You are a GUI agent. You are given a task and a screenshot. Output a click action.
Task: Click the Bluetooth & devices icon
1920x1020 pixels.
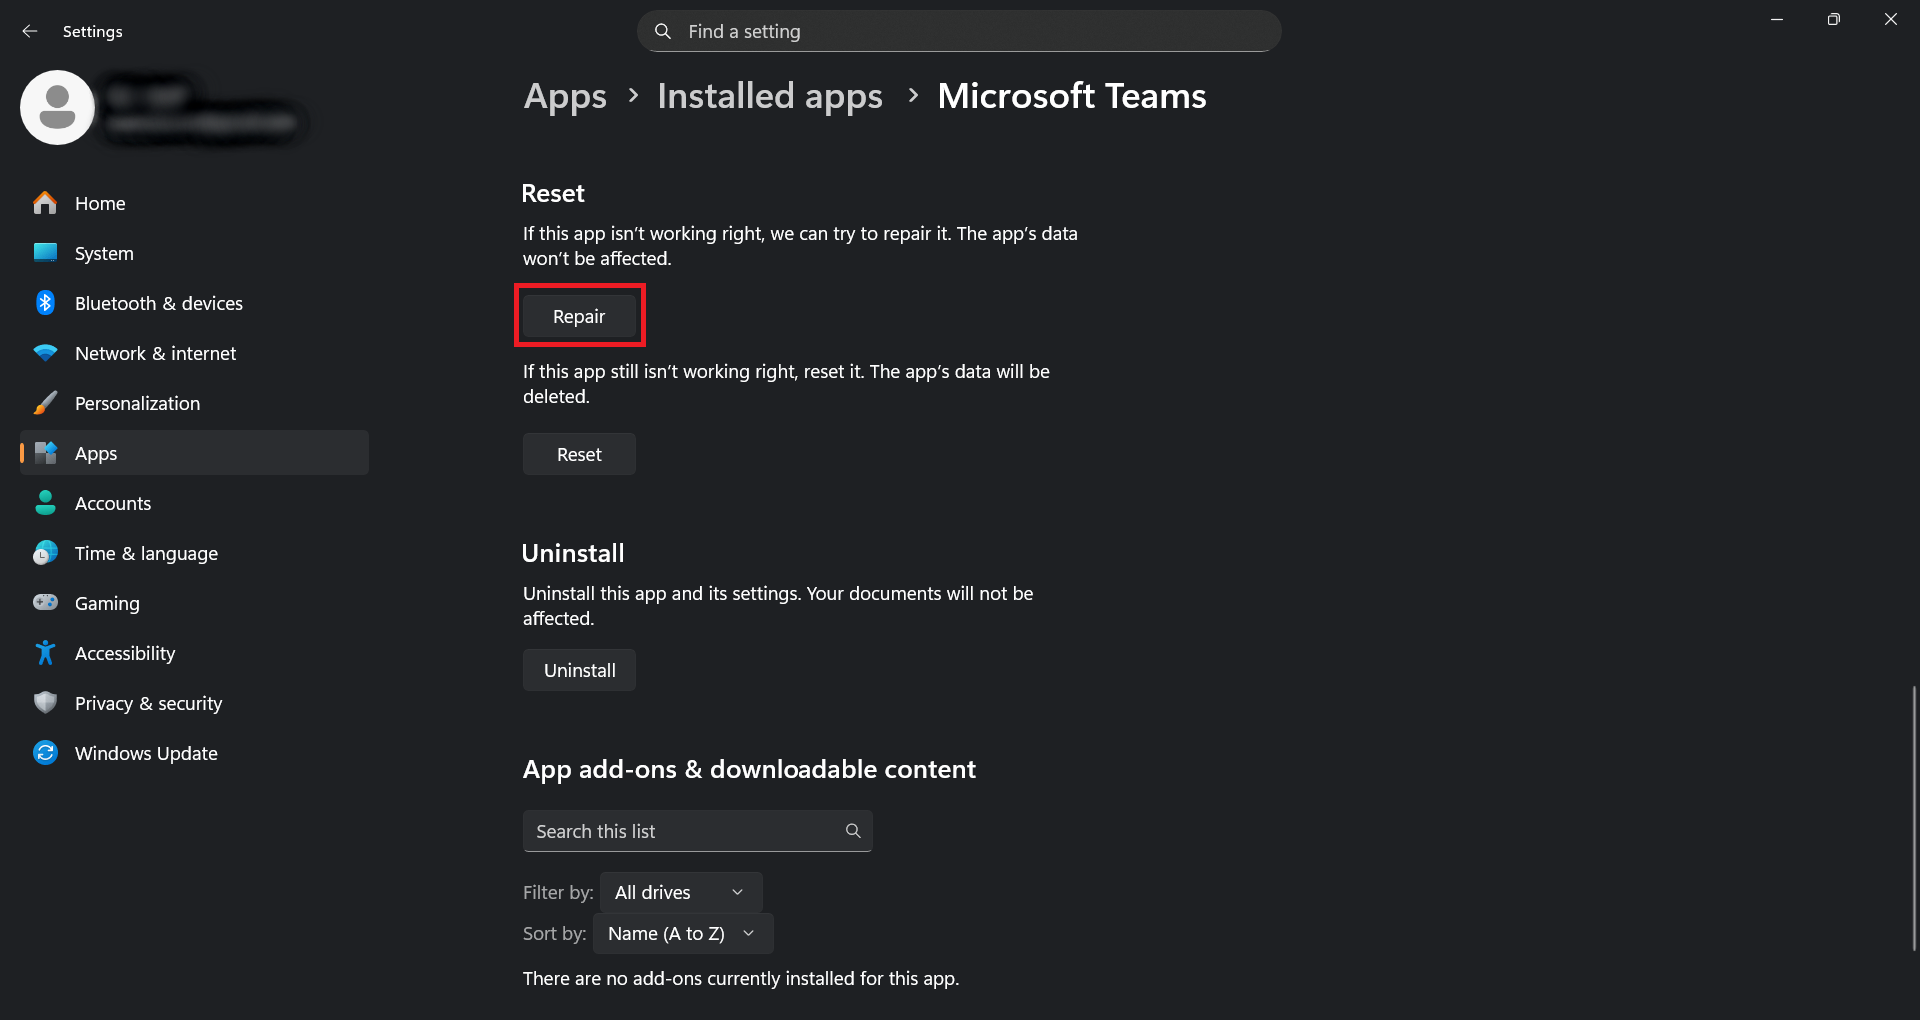(x=45, y=303)
